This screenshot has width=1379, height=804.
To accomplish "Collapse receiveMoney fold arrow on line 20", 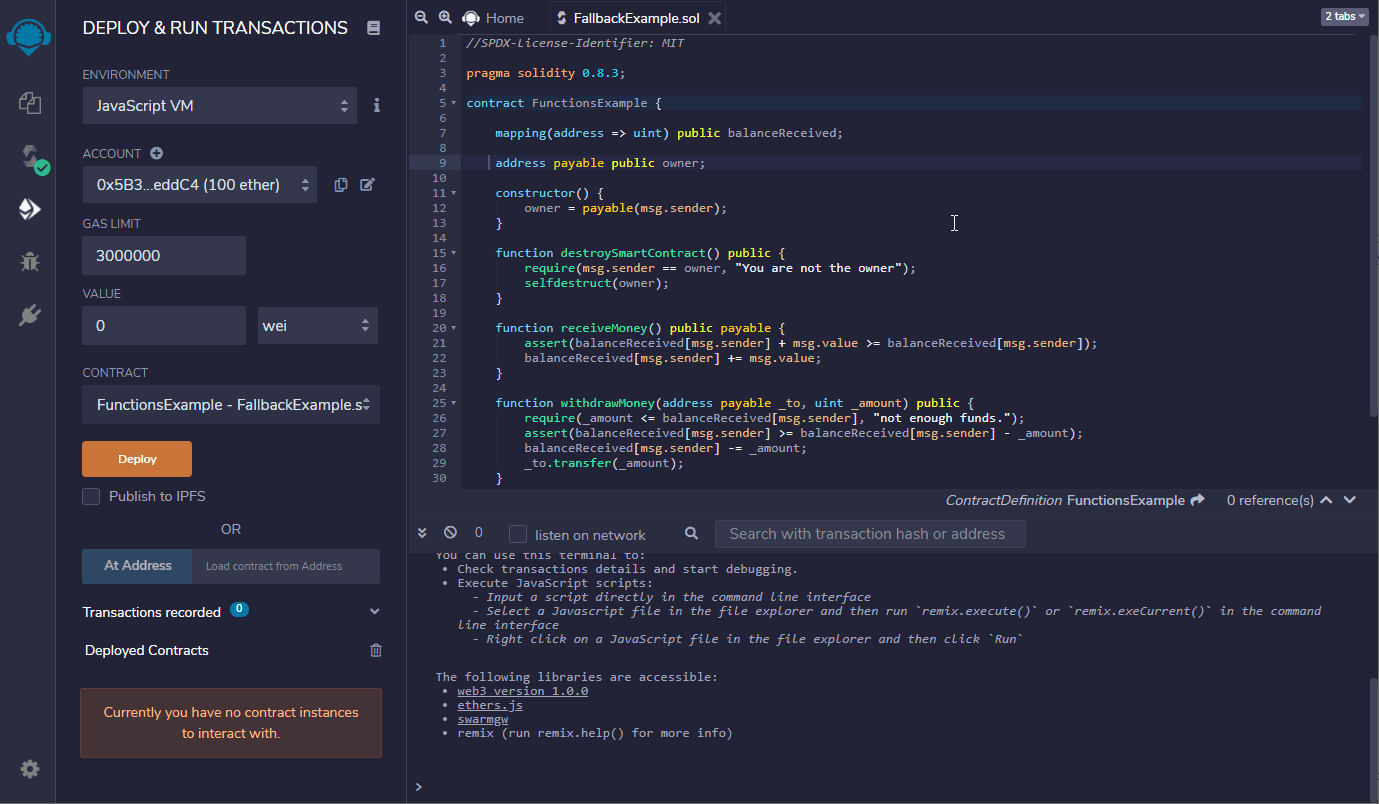I will [454, 328].
